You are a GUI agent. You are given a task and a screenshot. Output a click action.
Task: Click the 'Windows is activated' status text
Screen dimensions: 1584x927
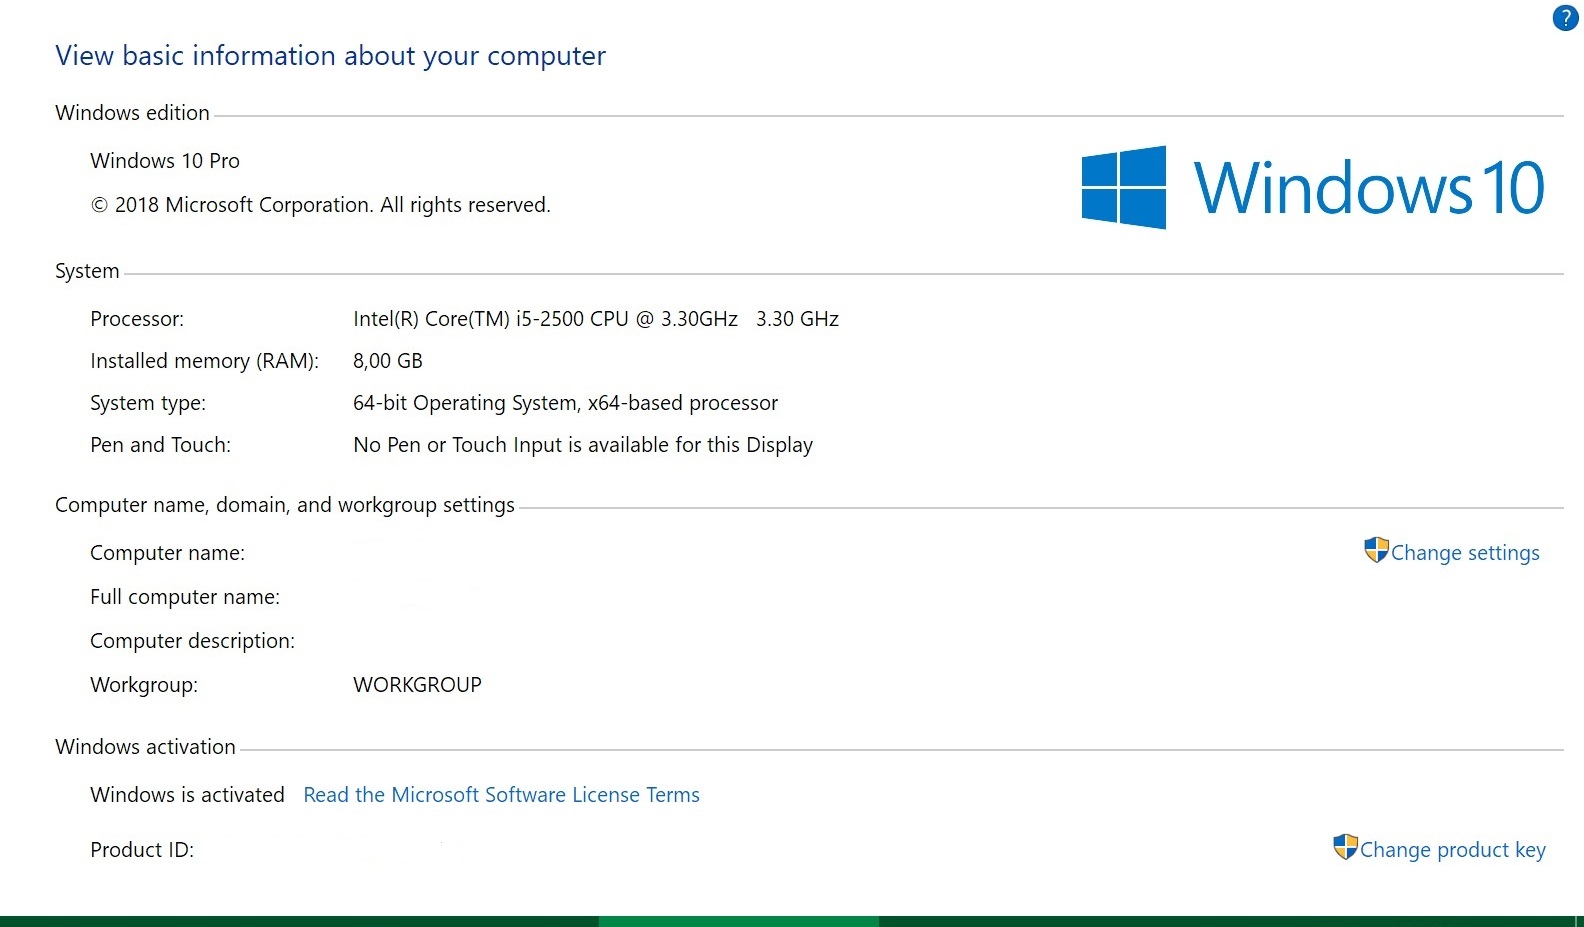(187, 795)
